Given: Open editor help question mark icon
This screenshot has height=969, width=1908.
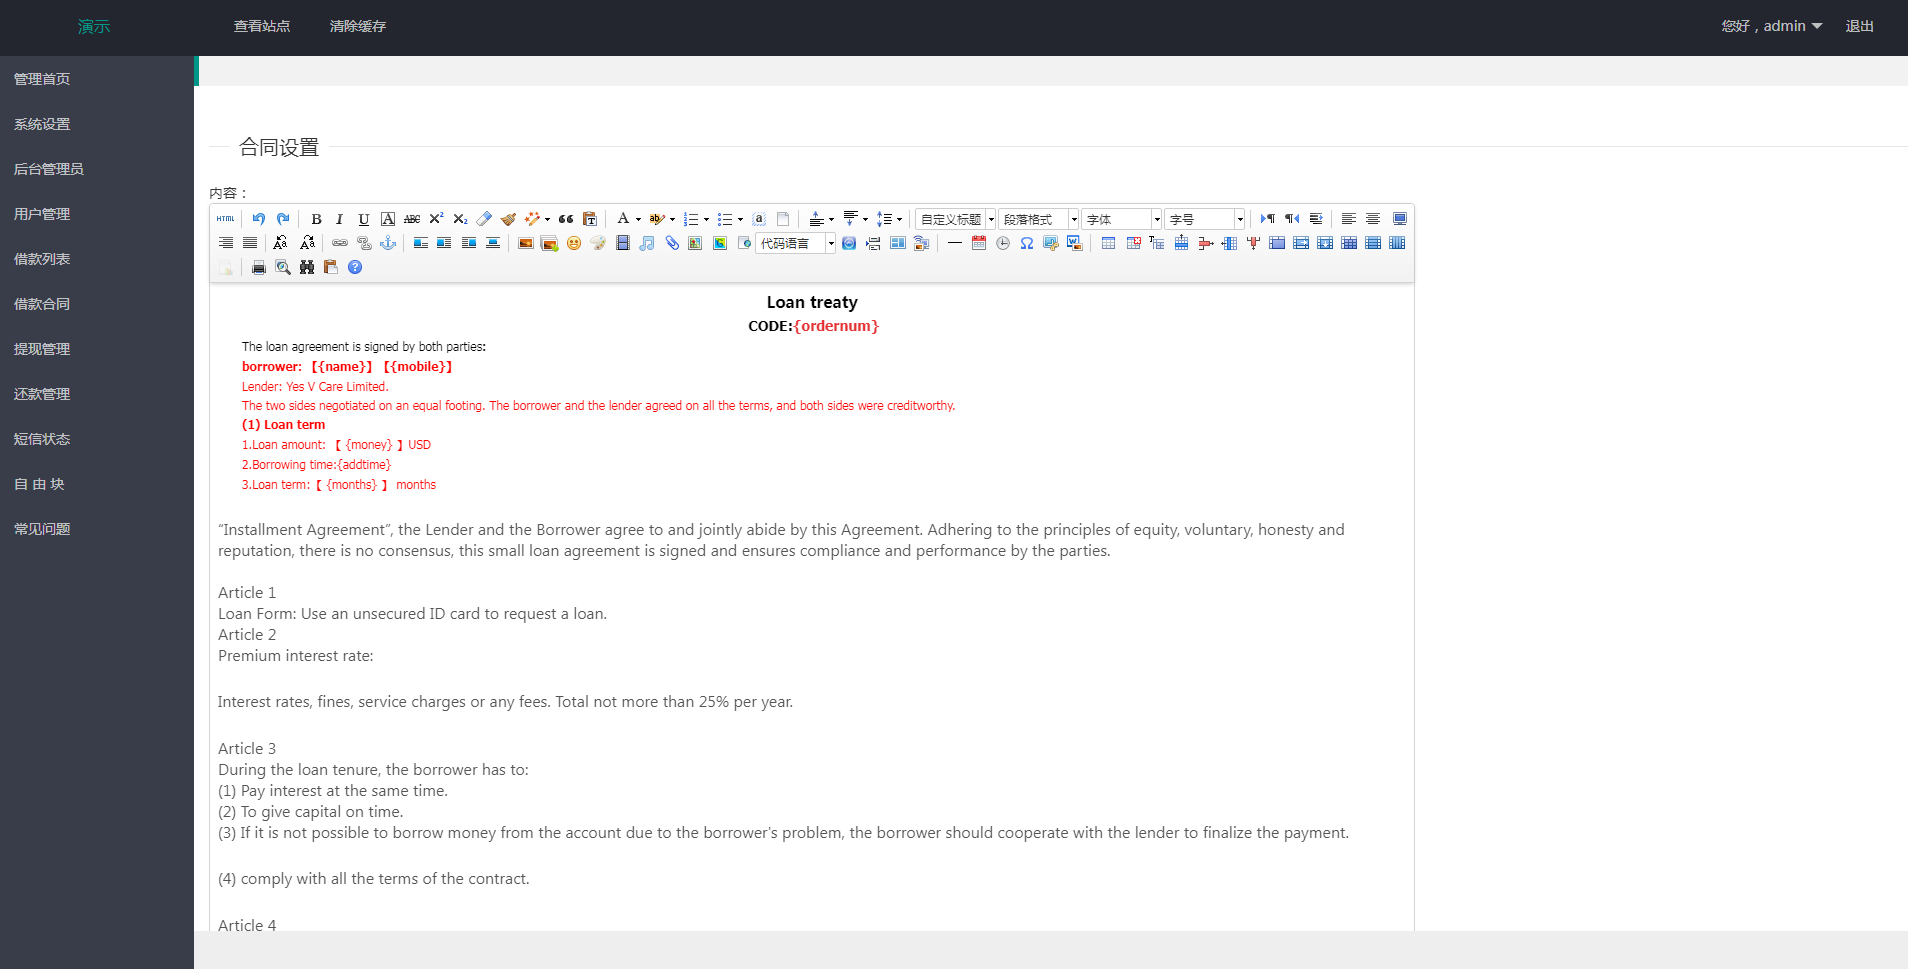Looking at the screenshot, I should pyautogui.click(x=355, y=267).
